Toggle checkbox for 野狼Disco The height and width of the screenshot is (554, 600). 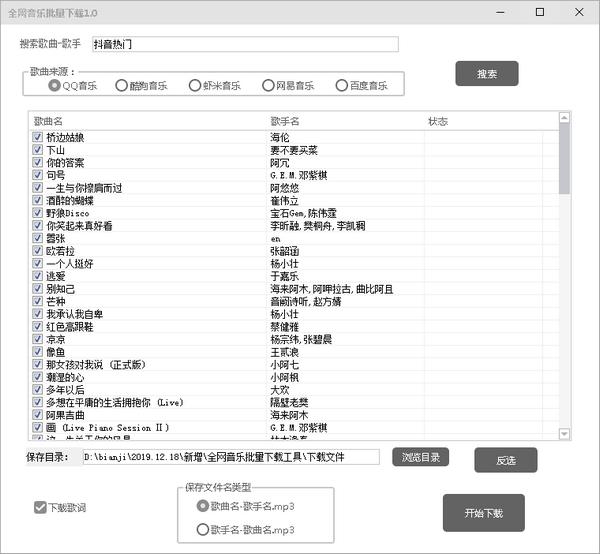[x=37, y=213]
